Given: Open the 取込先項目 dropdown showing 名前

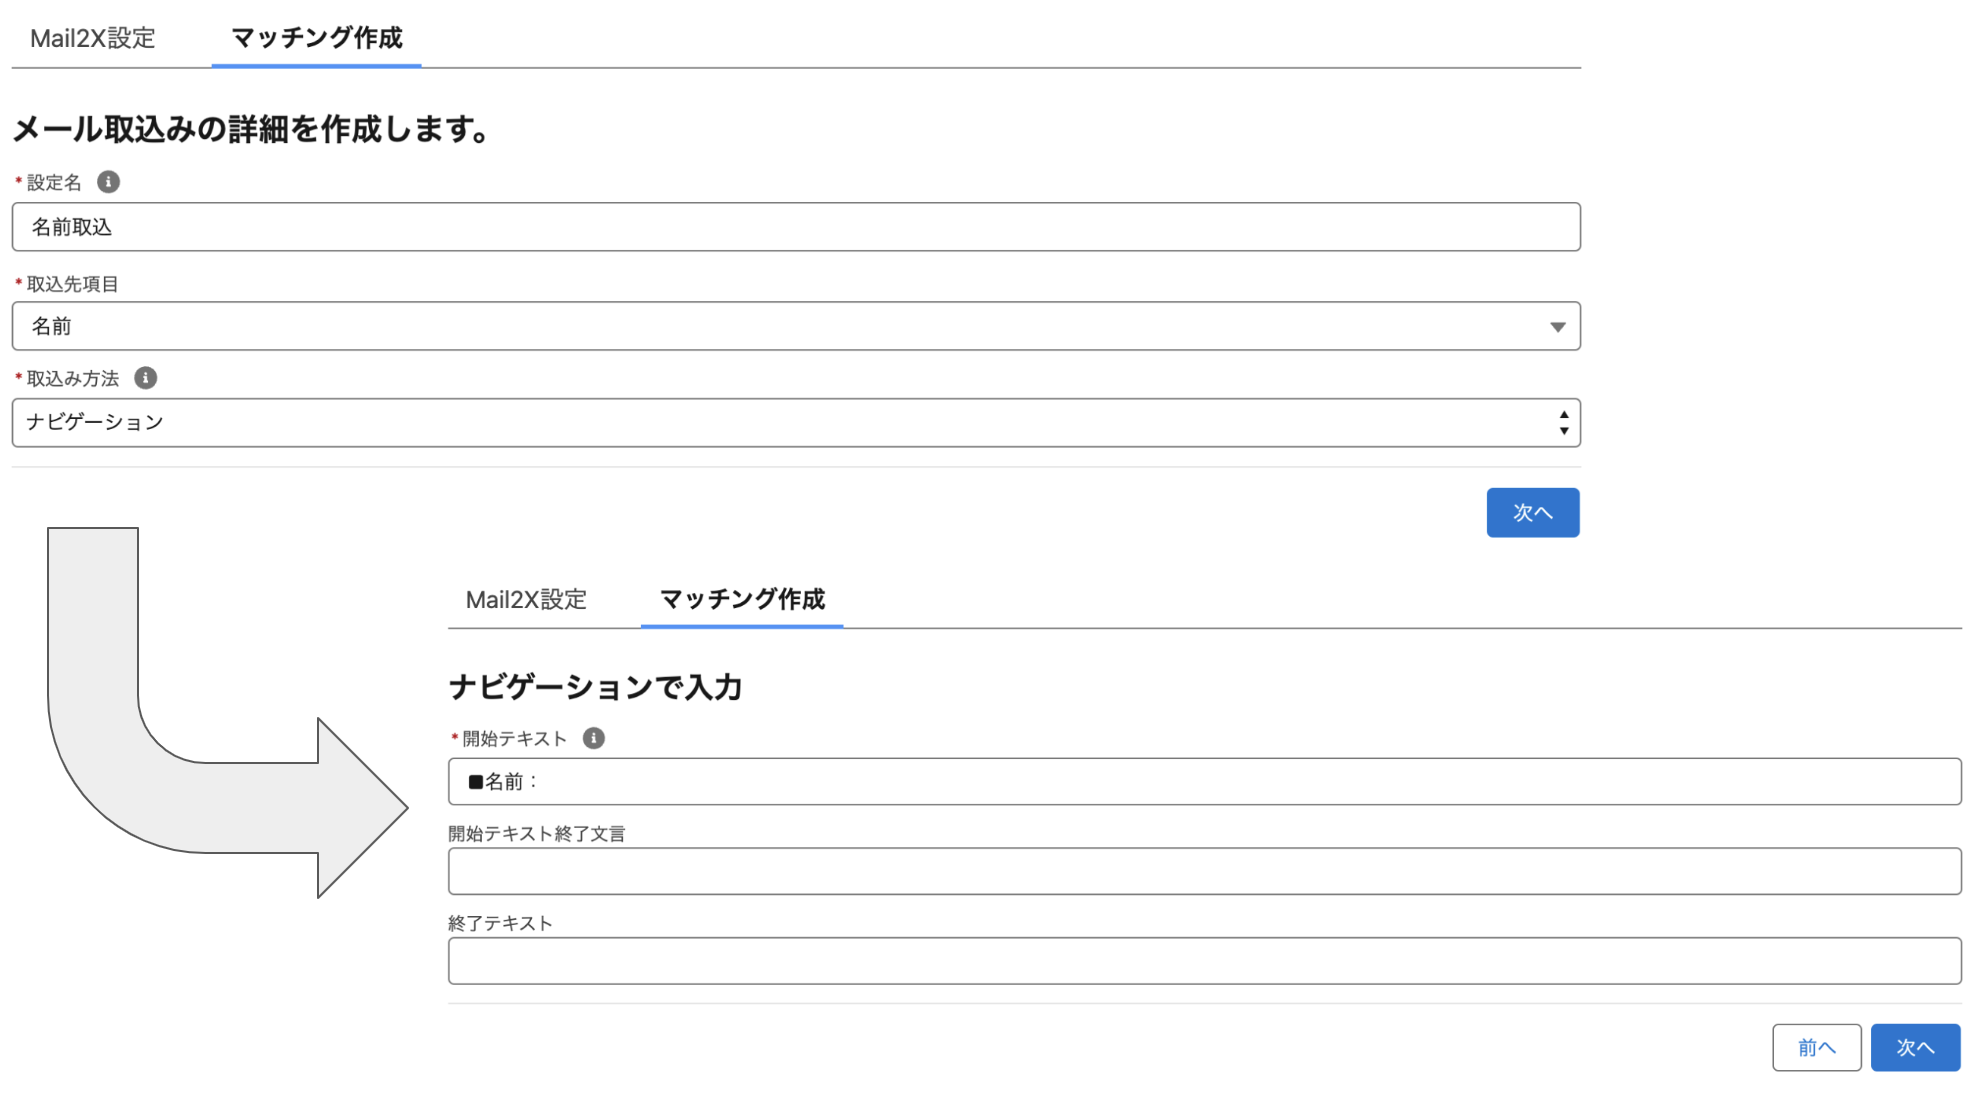Looking at the screenshot, I should point(796,326).
